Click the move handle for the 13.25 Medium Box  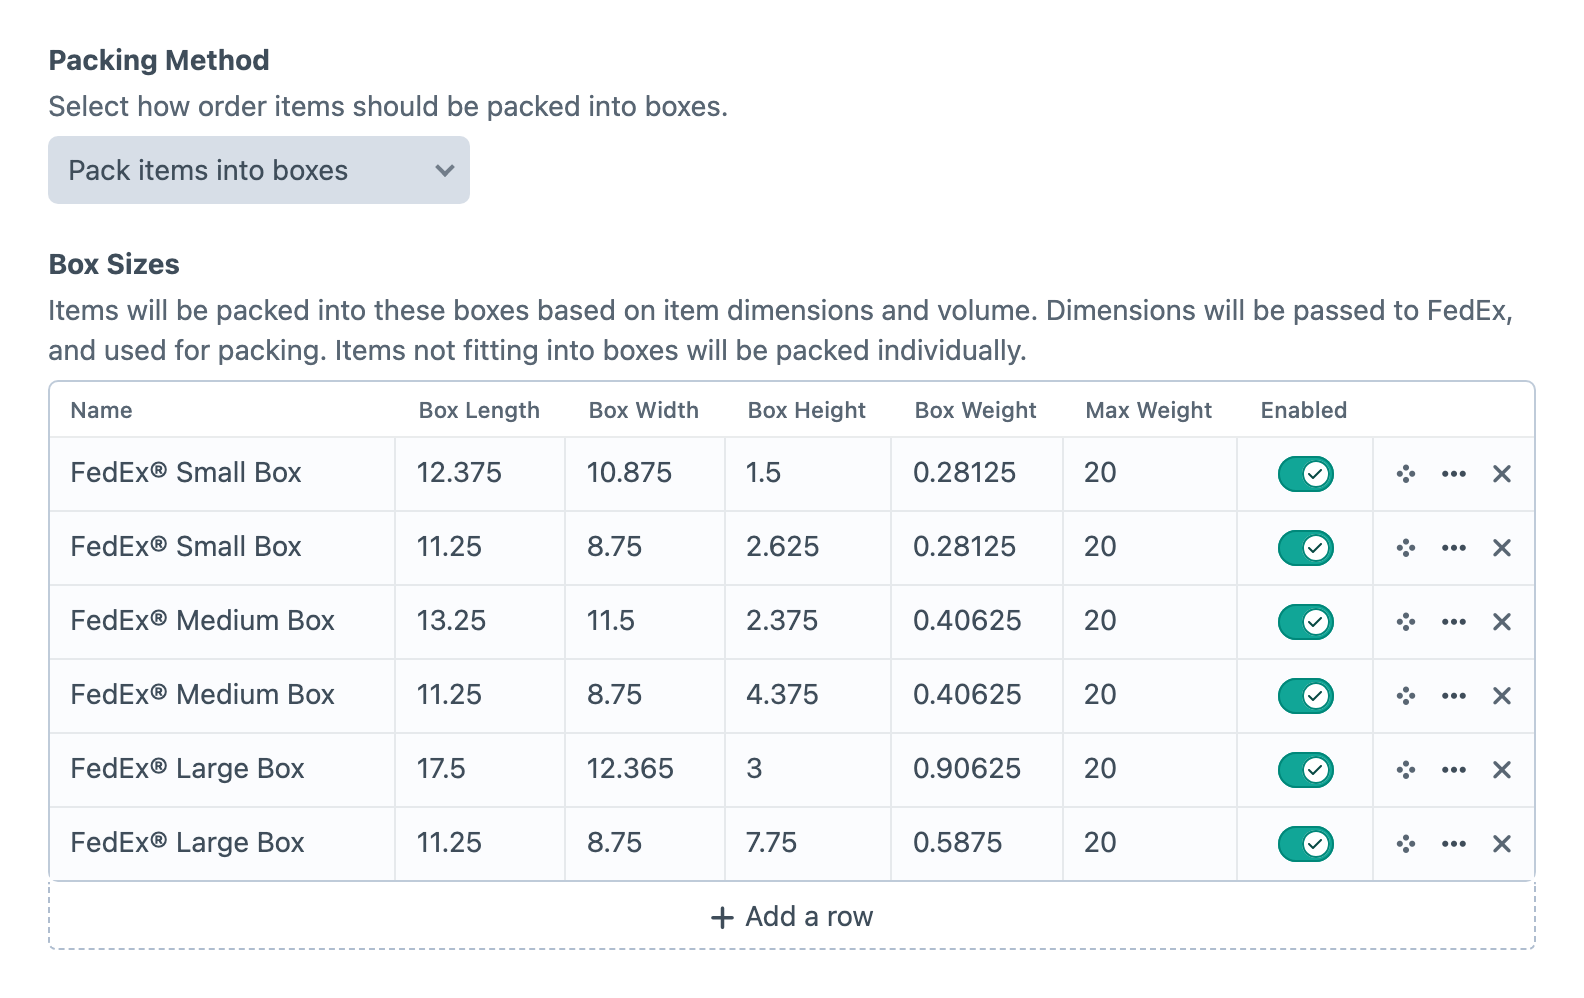(1406, 622)
